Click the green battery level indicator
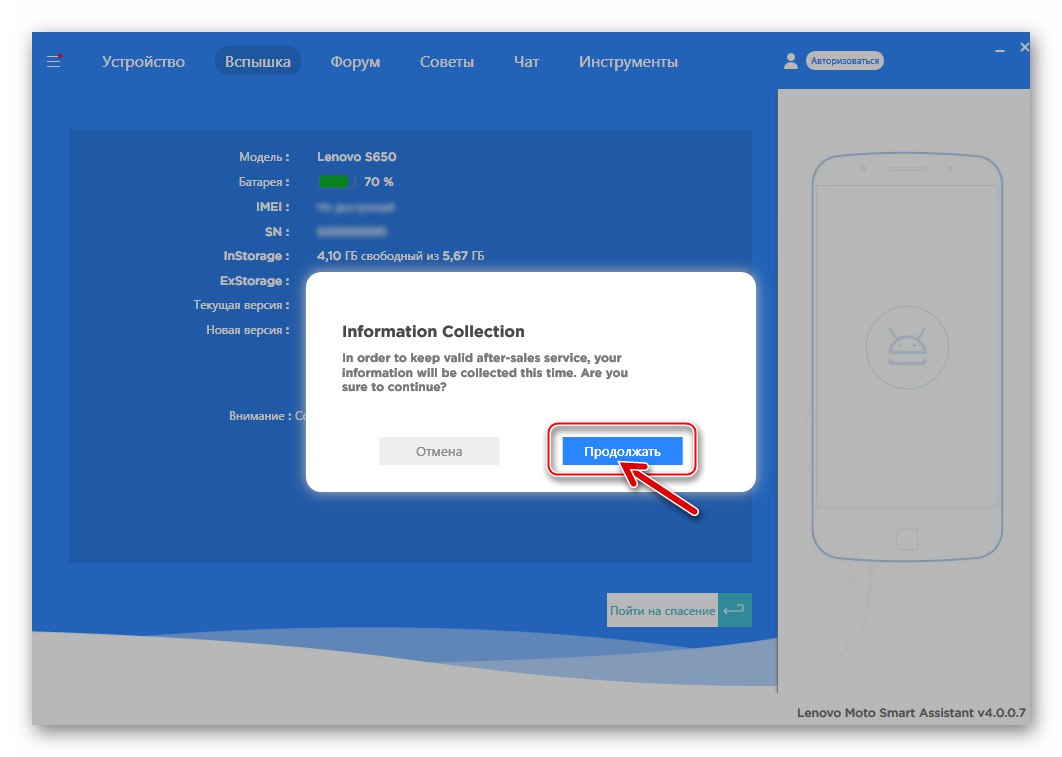This screenshot has height=757, width=1062. point(333,182)
